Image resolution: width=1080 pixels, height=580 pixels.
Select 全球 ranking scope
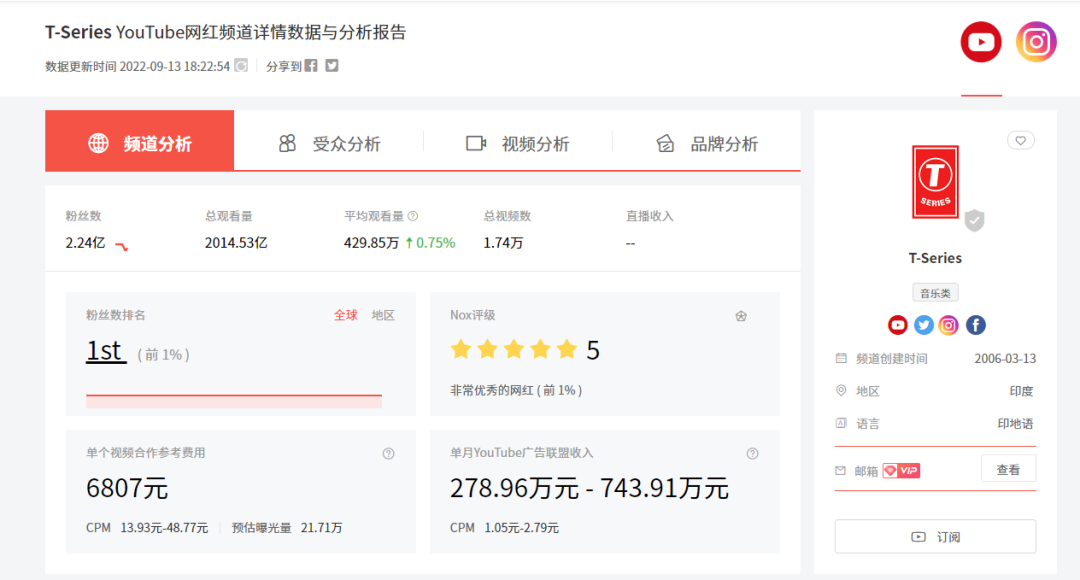(346, 315)
